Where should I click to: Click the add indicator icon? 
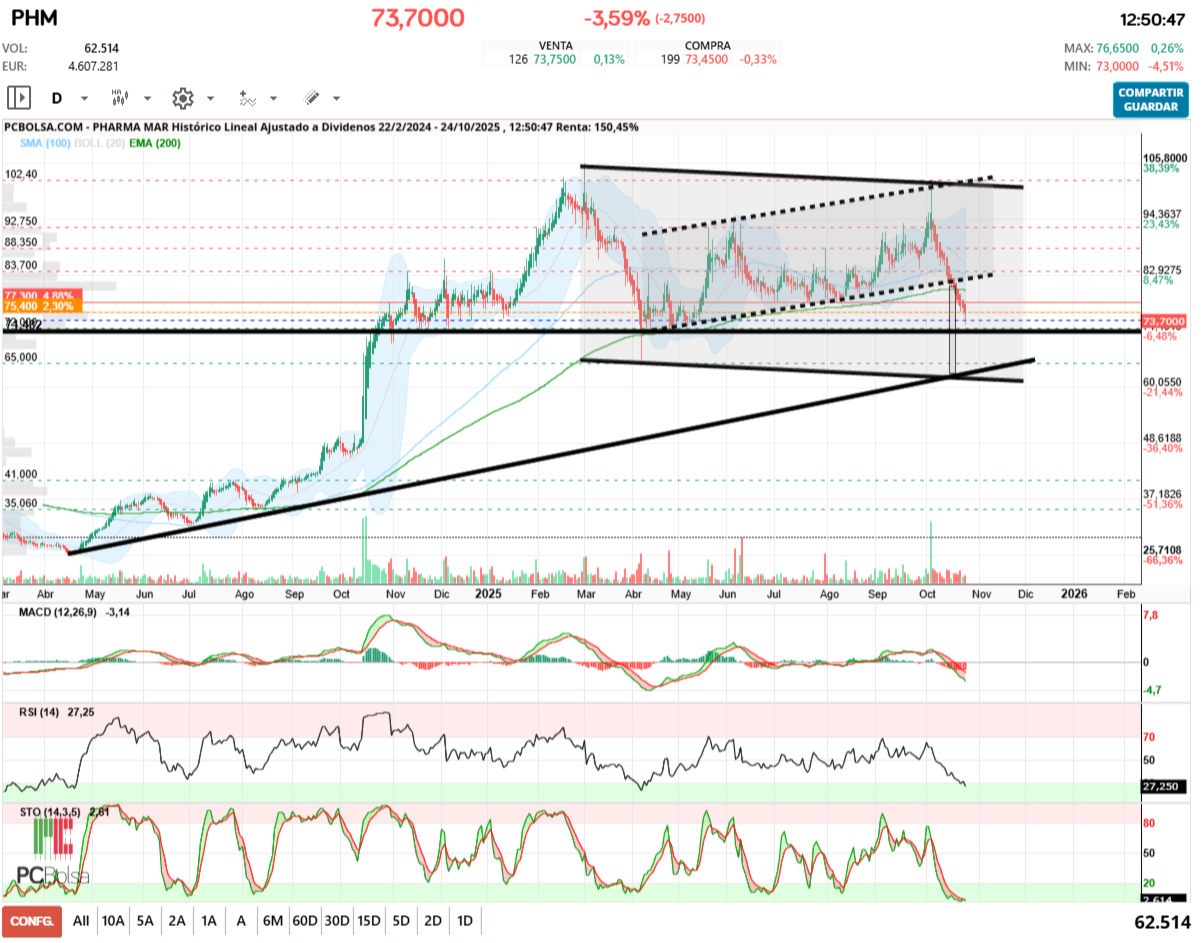coord(246,98)
